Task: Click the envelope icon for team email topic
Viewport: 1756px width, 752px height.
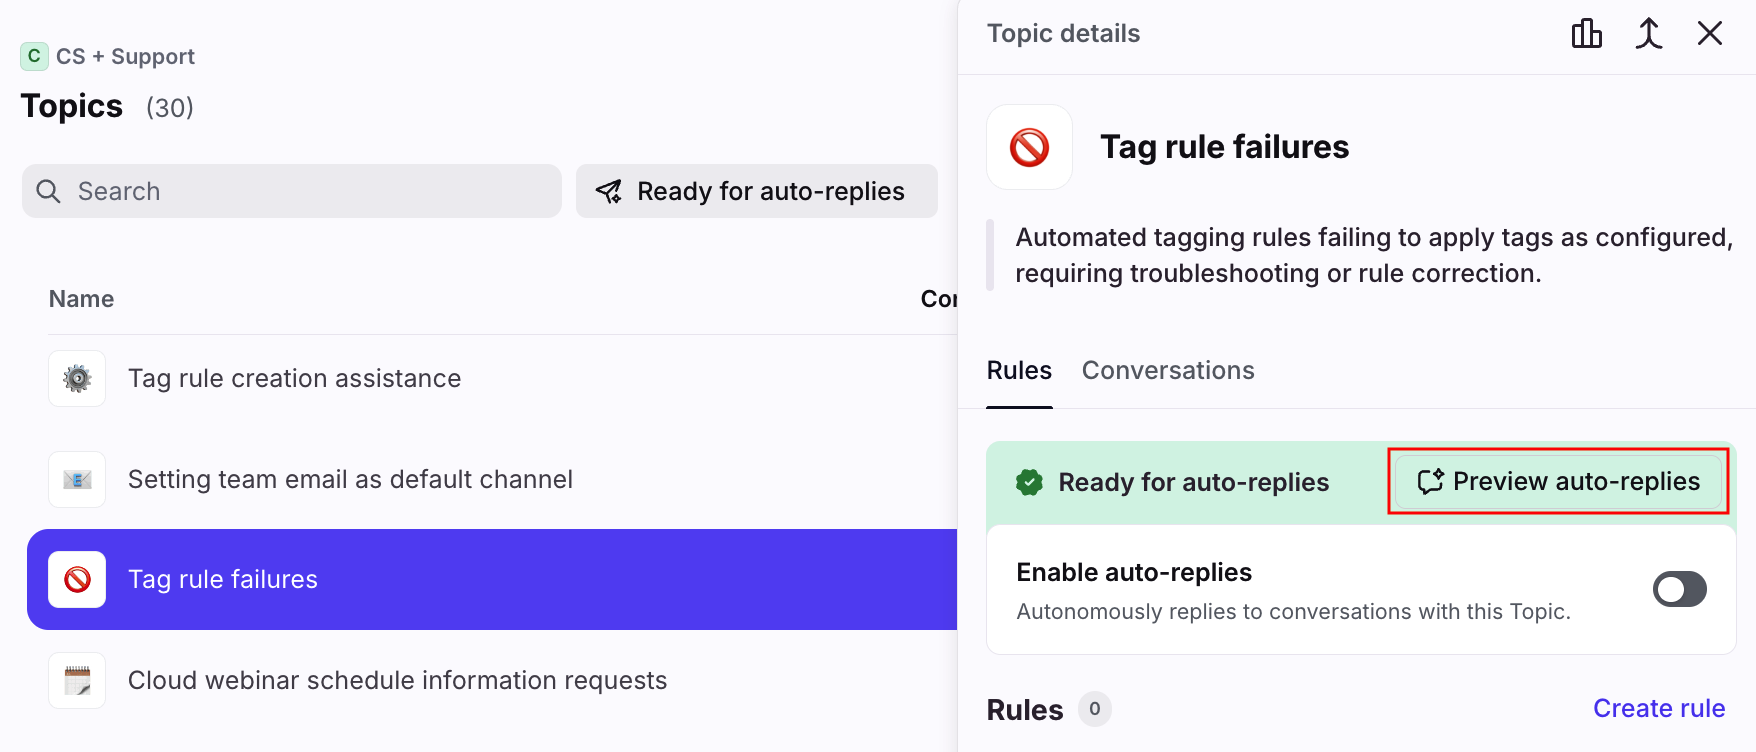Action: pyautogui.click(x=77, y=480)
